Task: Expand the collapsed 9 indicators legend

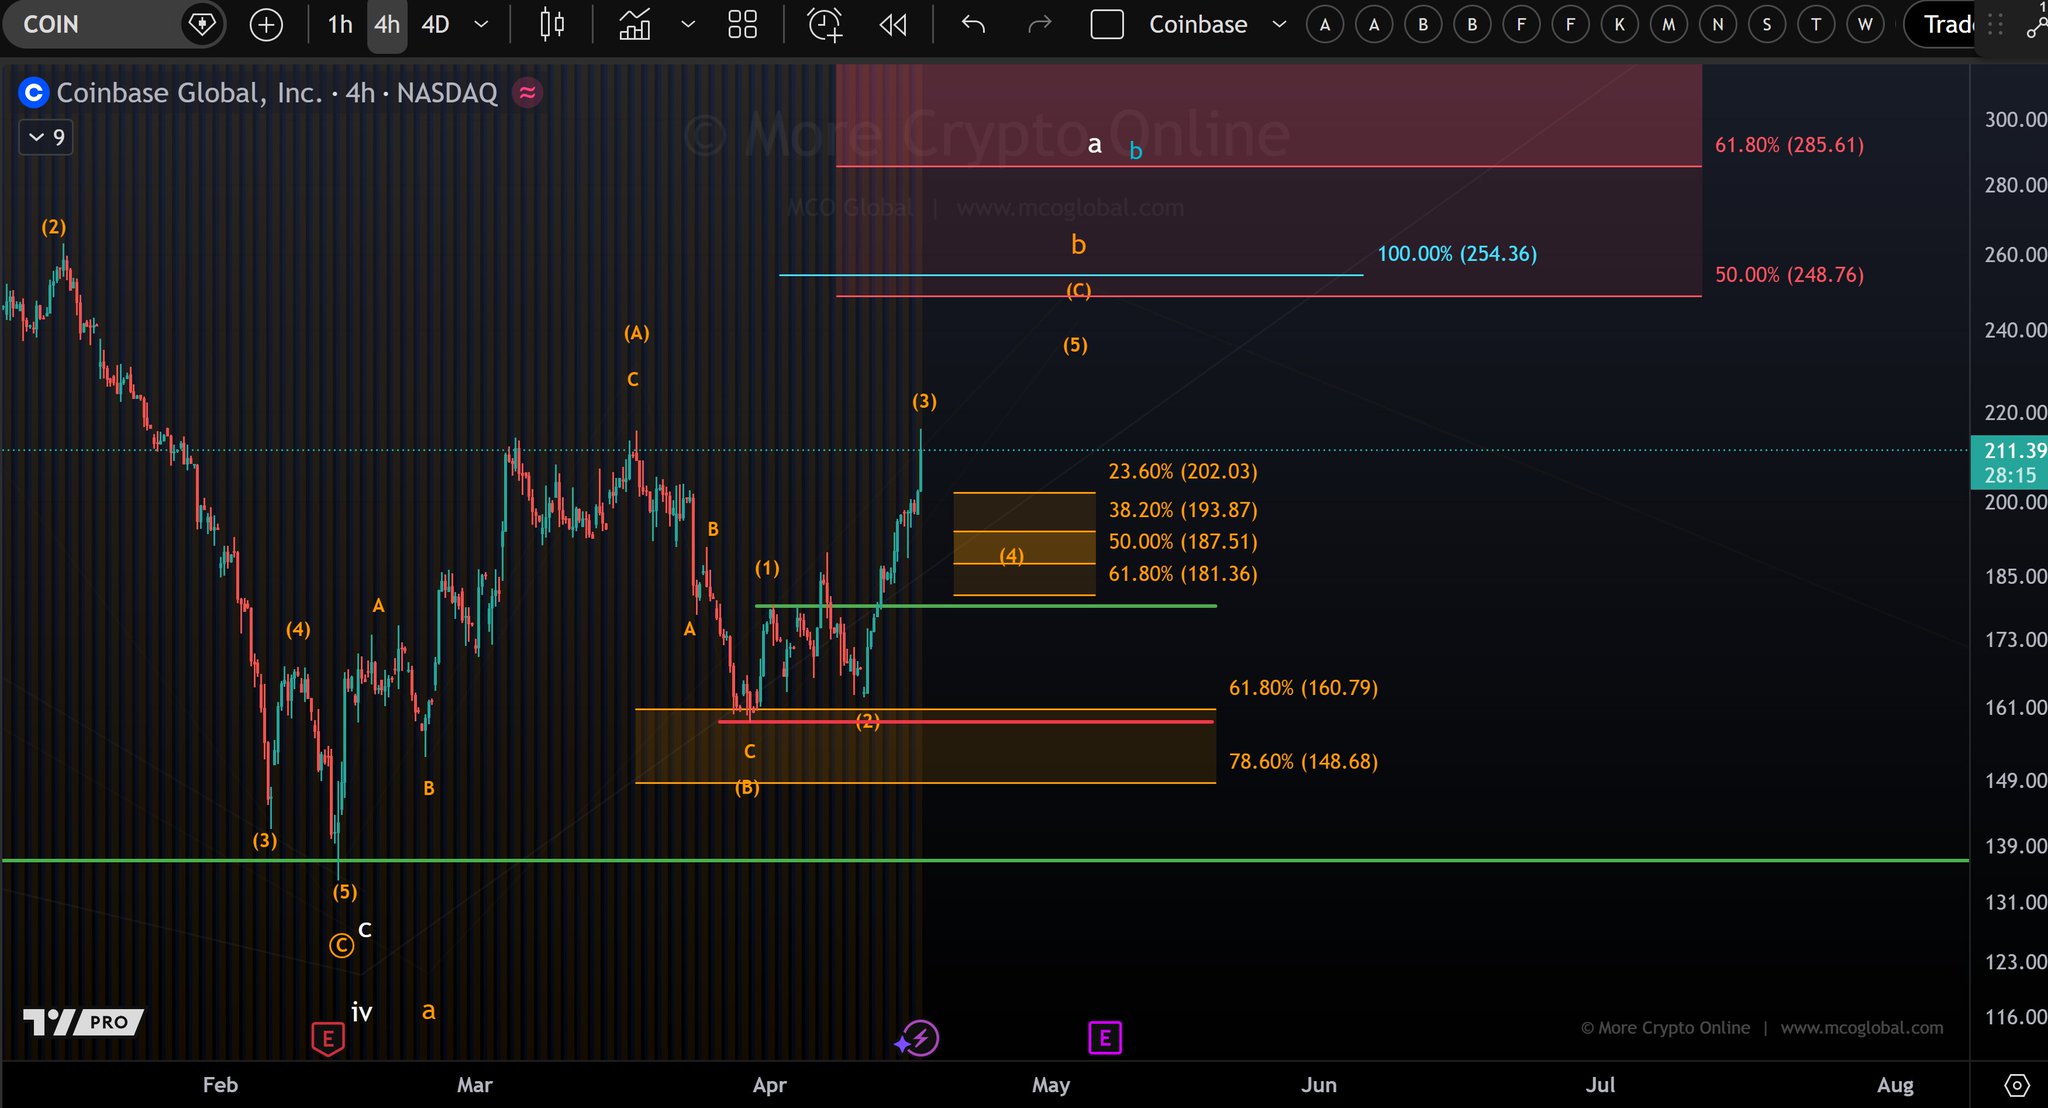Action: click(x=46, y=137)
